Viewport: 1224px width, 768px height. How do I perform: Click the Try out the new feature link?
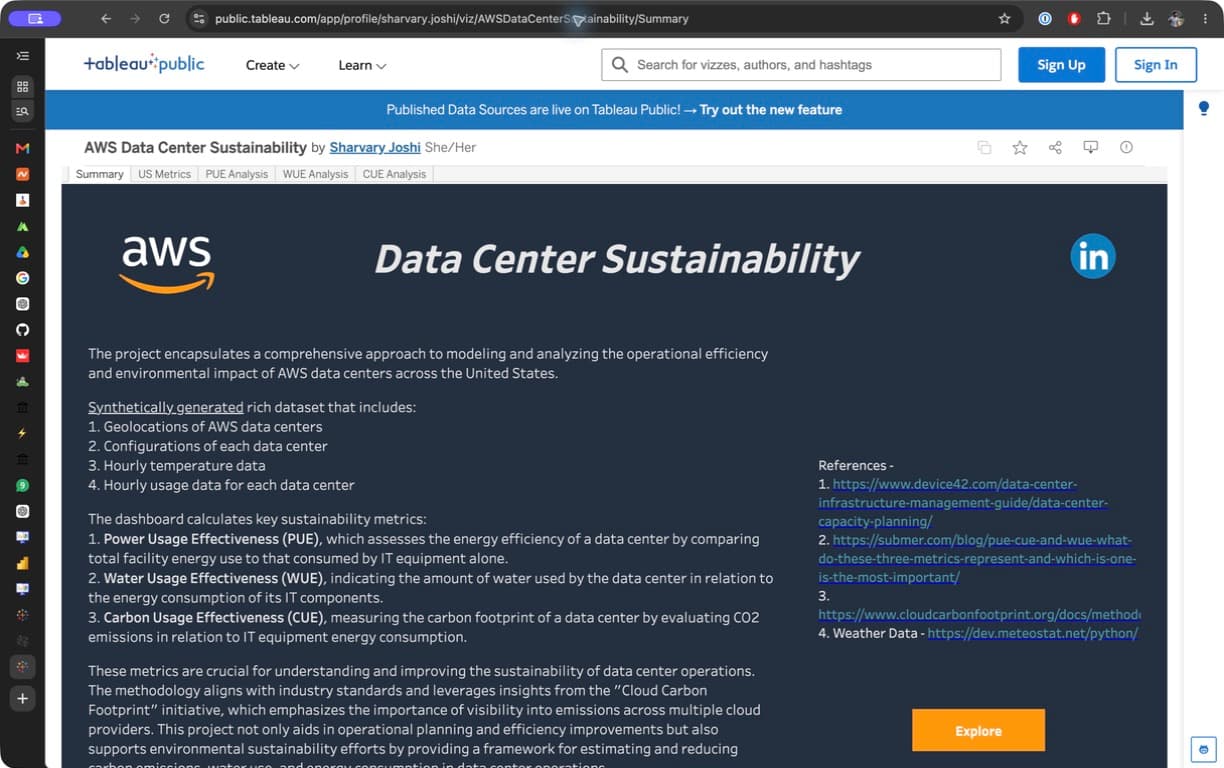coord(771,110)
